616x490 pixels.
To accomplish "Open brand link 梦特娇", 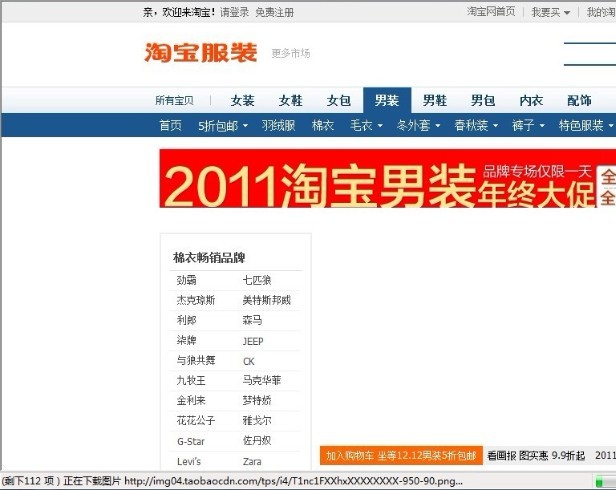I will tap(257, 400).
